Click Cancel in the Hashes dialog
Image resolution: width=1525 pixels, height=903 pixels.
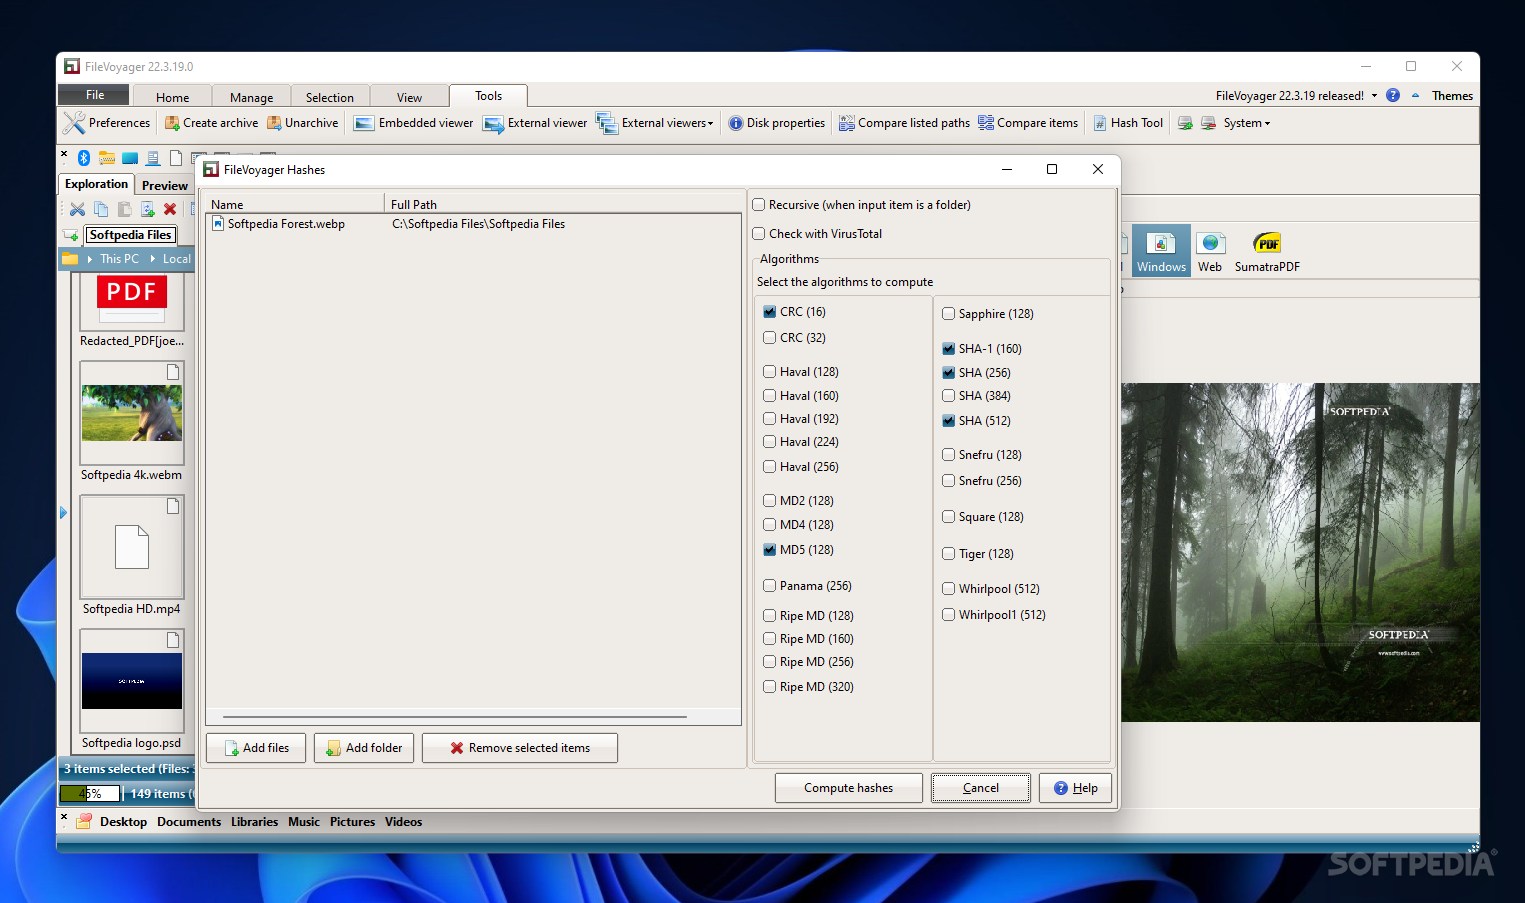[981, 788]
